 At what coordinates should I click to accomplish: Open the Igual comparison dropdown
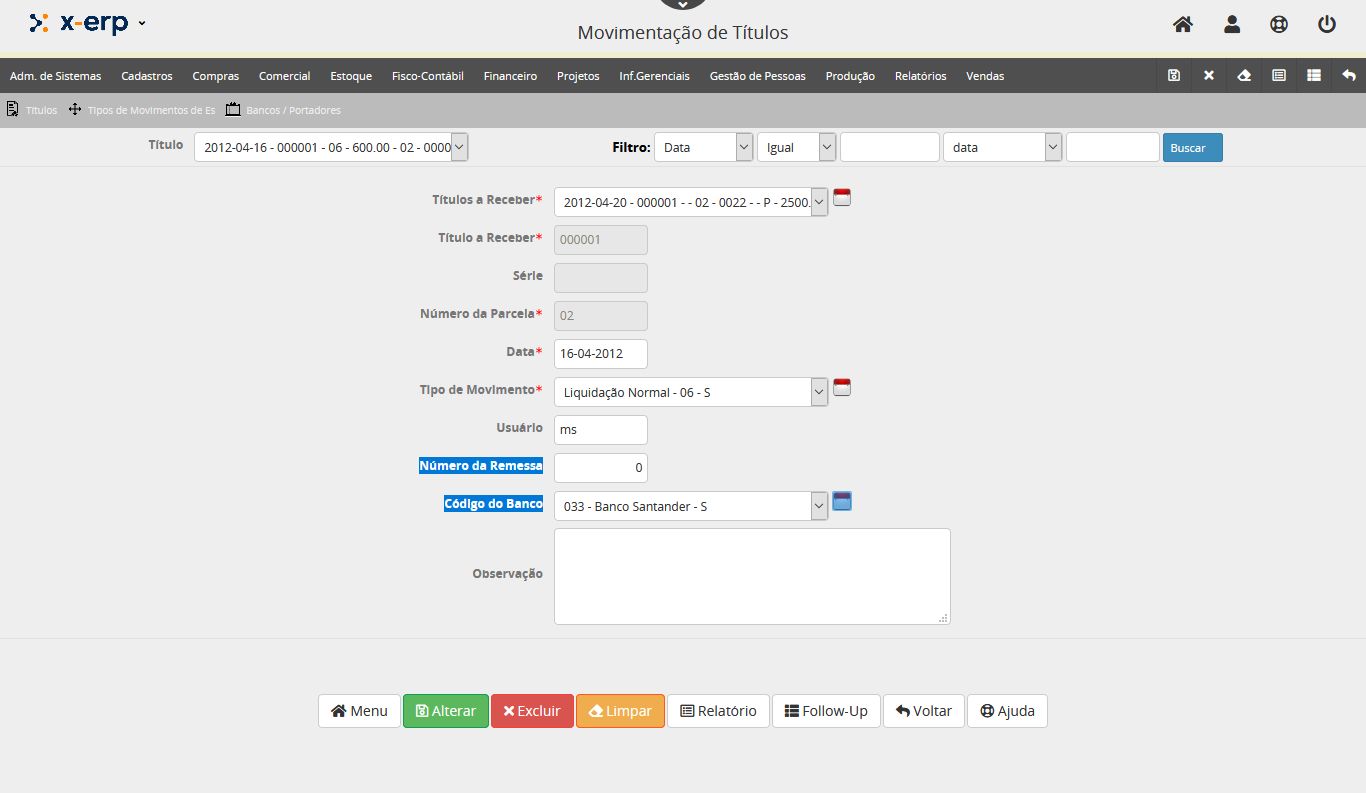point(796,147)
